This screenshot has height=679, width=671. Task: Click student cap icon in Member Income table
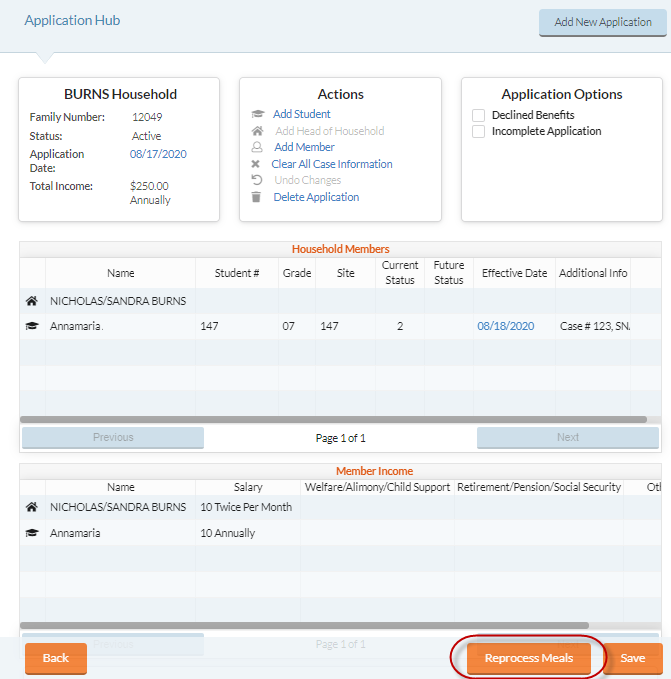tap(32, 534)
